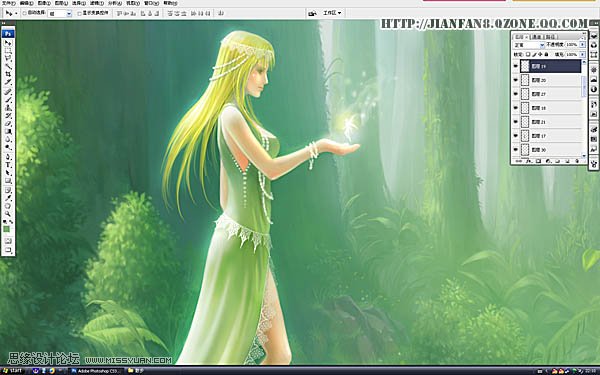Hide layer 图层 21 with its eye
Screen dimensions: 600x375
coord(515,122)
